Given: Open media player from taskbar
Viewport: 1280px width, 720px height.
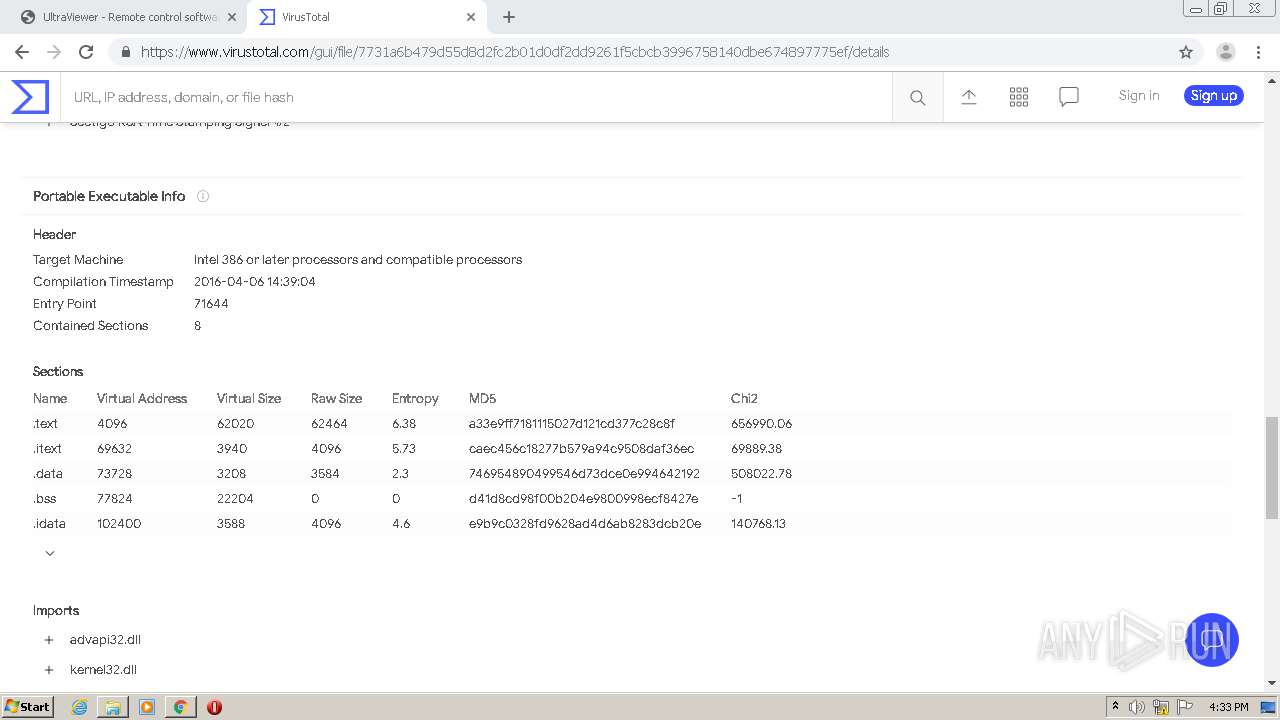Looking at the screenshot, I should 147,707.
